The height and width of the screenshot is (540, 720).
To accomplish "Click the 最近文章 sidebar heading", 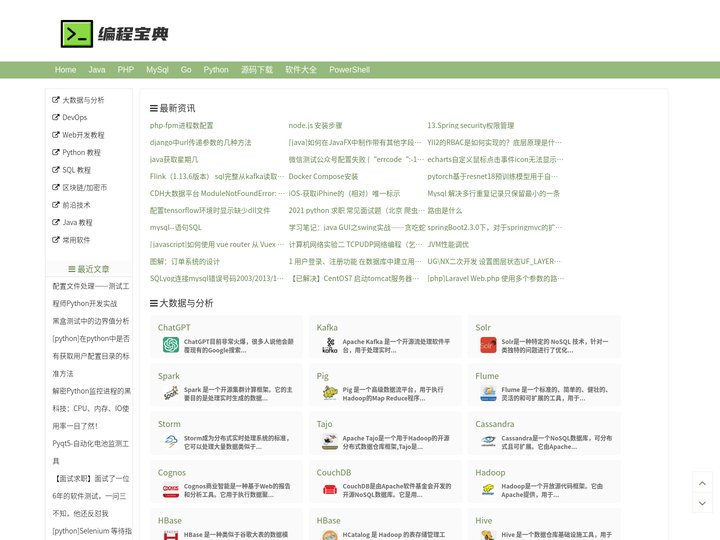I will (x=89, y=269).
